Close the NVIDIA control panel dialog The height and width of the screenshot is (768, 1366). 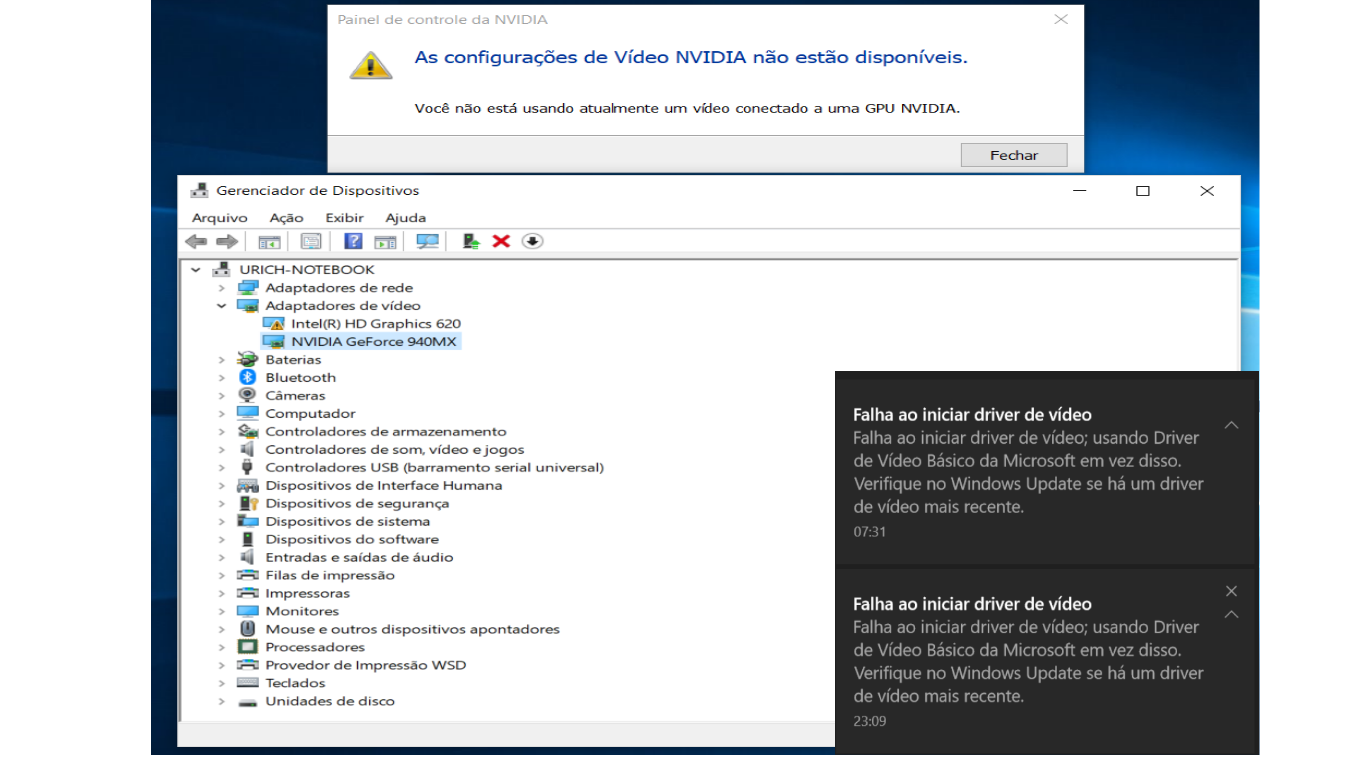pos(1061,19)
